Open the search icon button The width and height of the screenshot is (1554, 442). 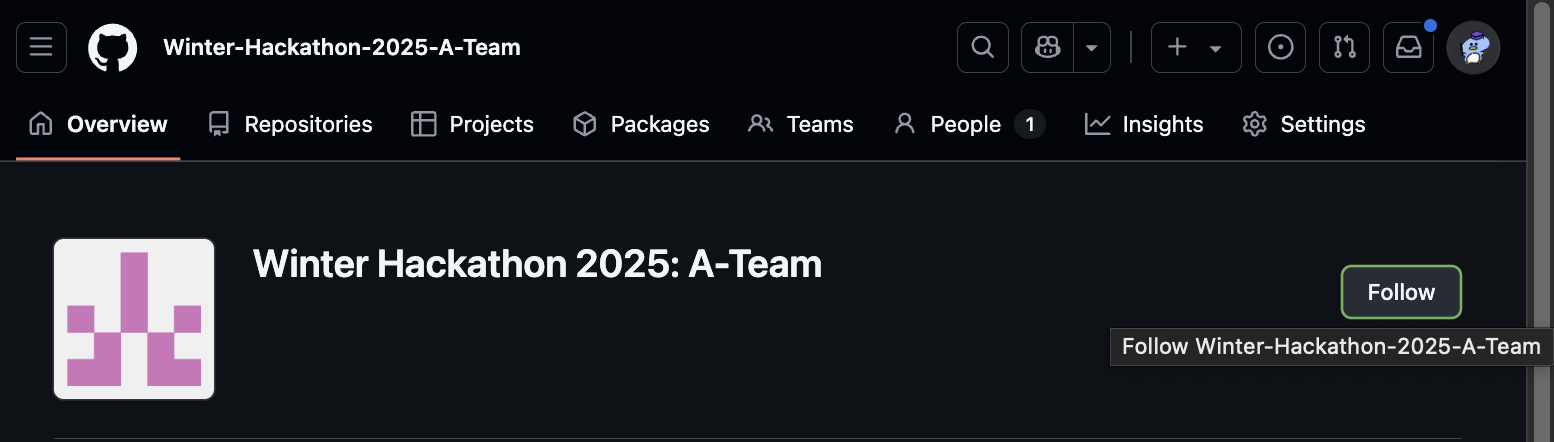pyautogui.click(x=983, y=47)
